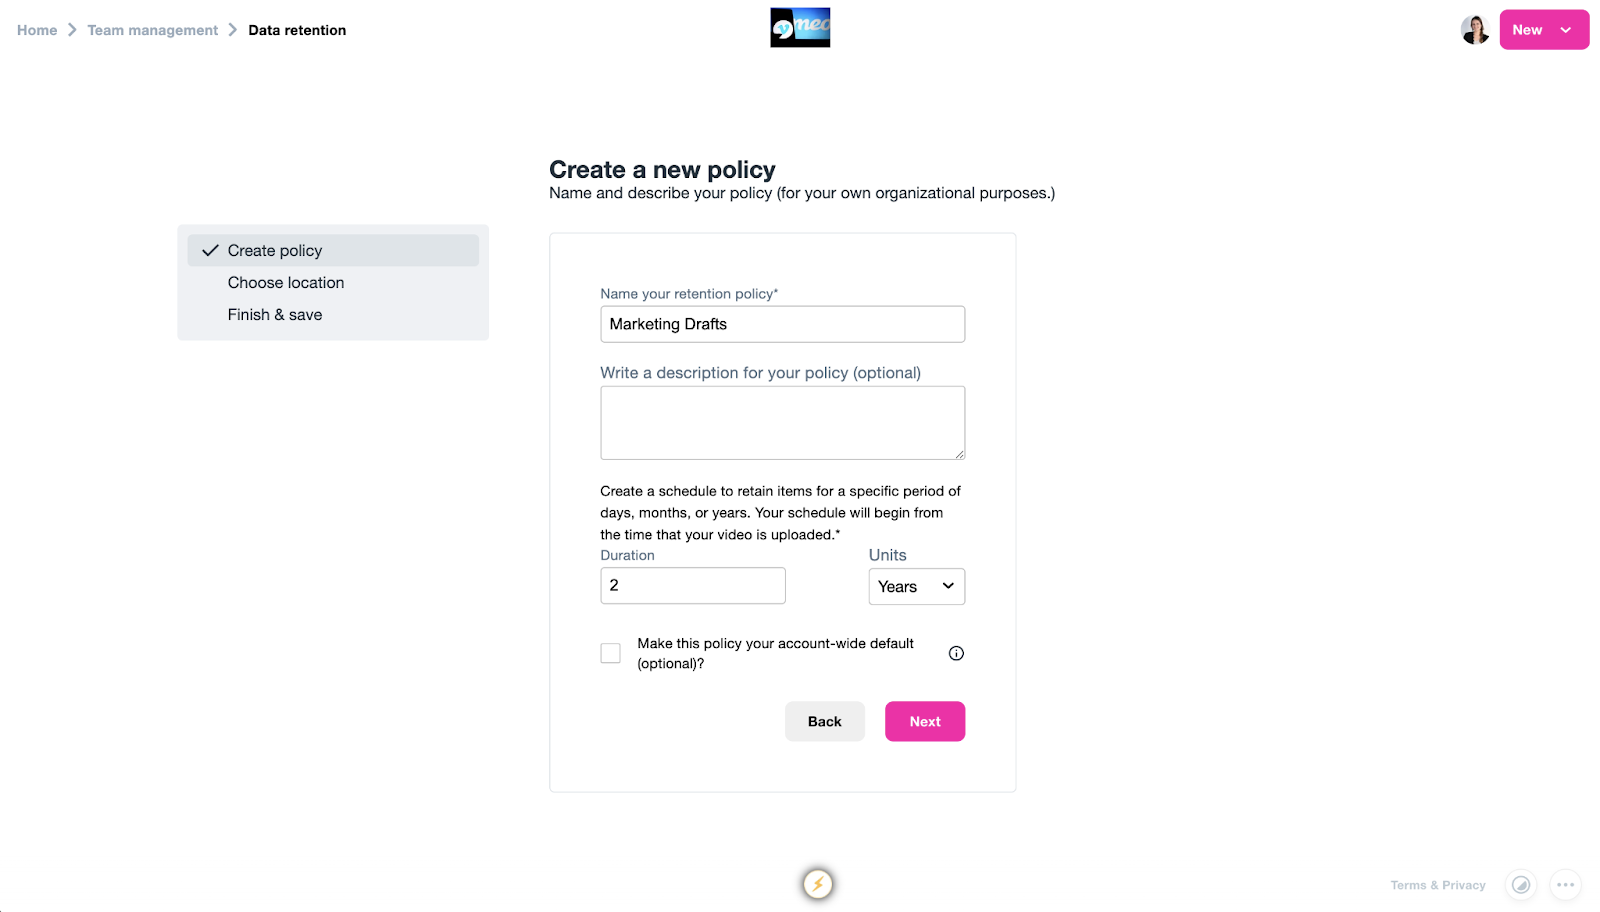1600x912 pixels.
Task: Click the Back button
Action: 824,721
